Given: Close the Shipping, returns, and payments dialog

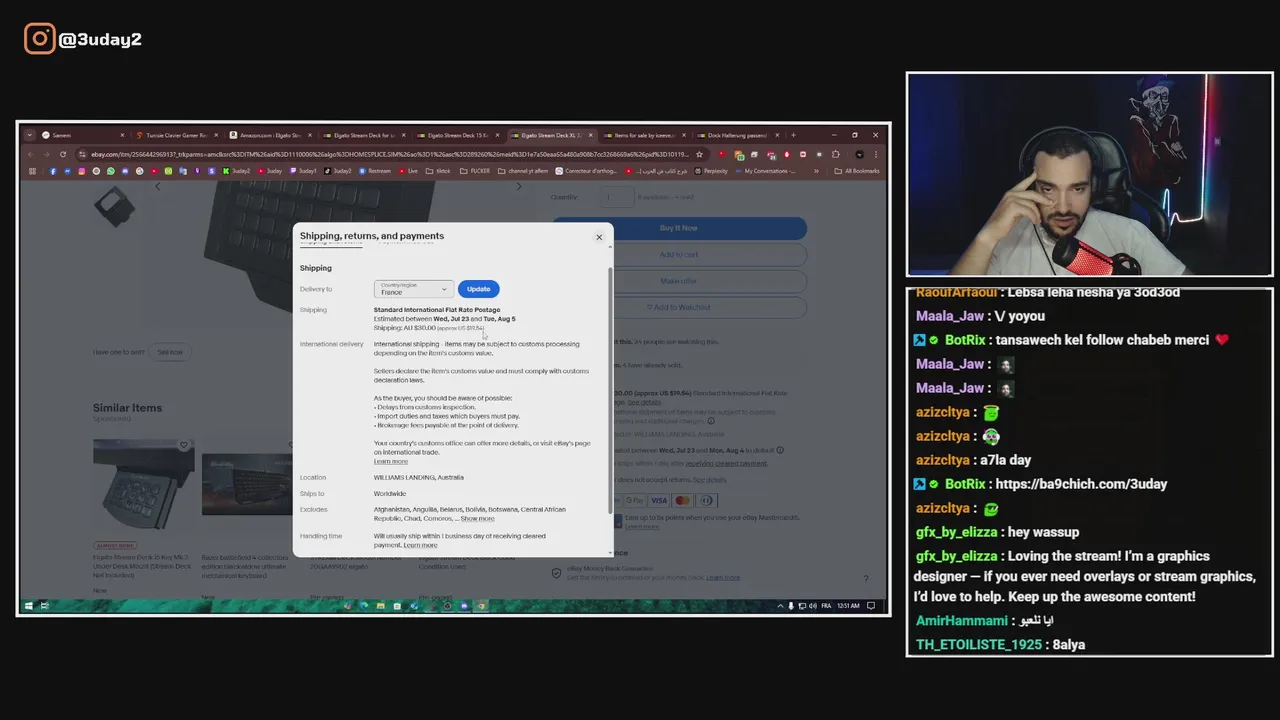Looking at the screenshot, I should click(599, 237).
